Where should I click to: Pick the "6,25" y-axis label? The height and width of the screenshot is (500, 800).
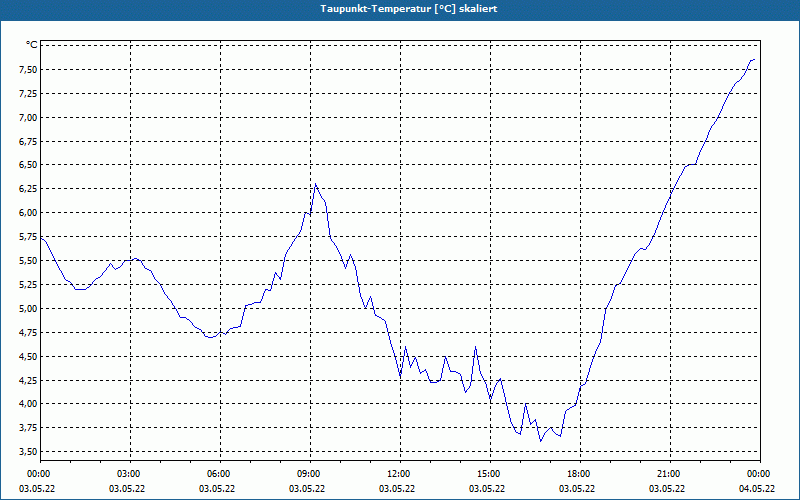(x=28, y=189)
